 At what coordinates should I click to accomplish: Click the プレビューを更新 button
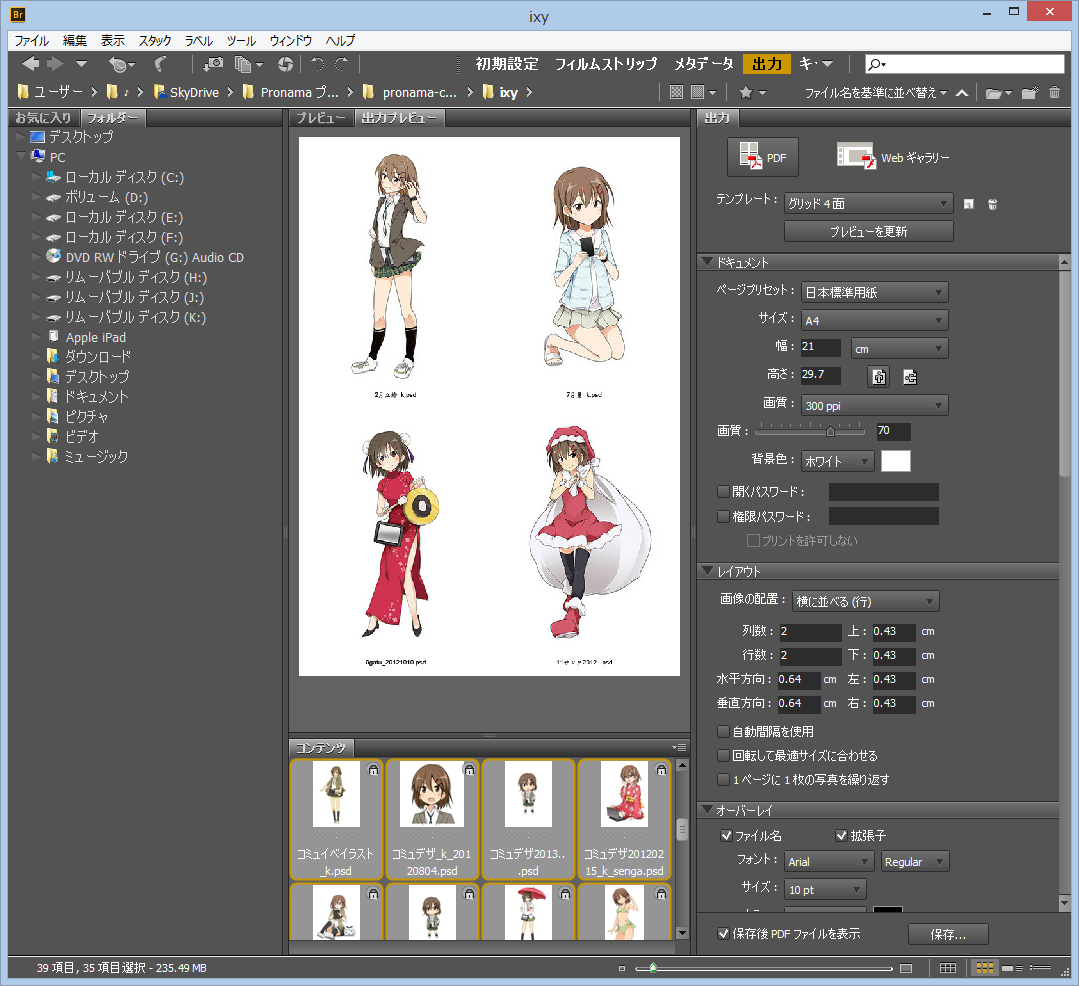[868, 231]
